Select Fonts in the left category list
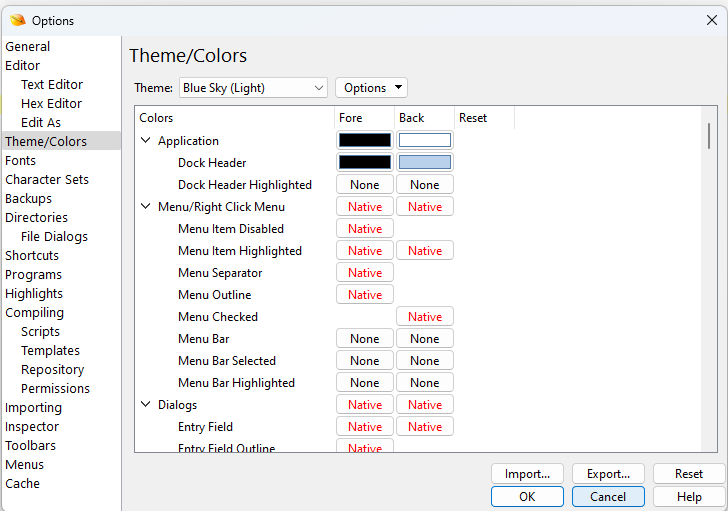 [x=21, y=160]
